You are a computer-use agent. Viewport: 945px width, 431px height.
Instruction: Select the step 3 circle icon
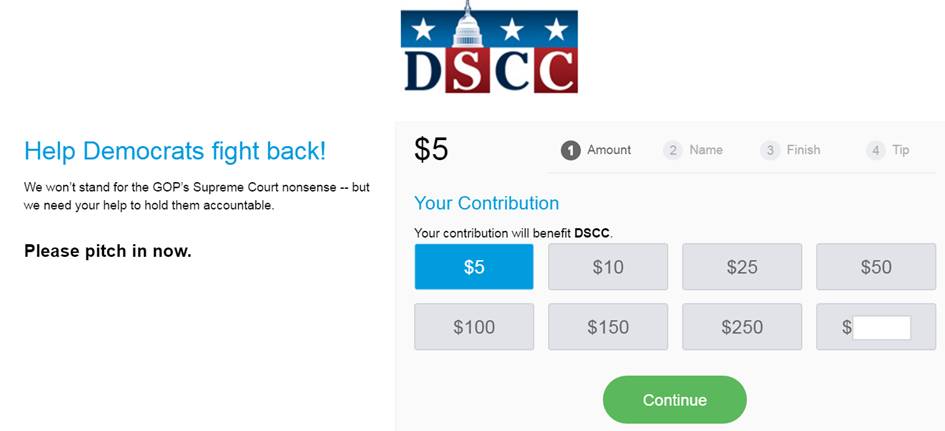pyautogui.click(x=770, y=150)
